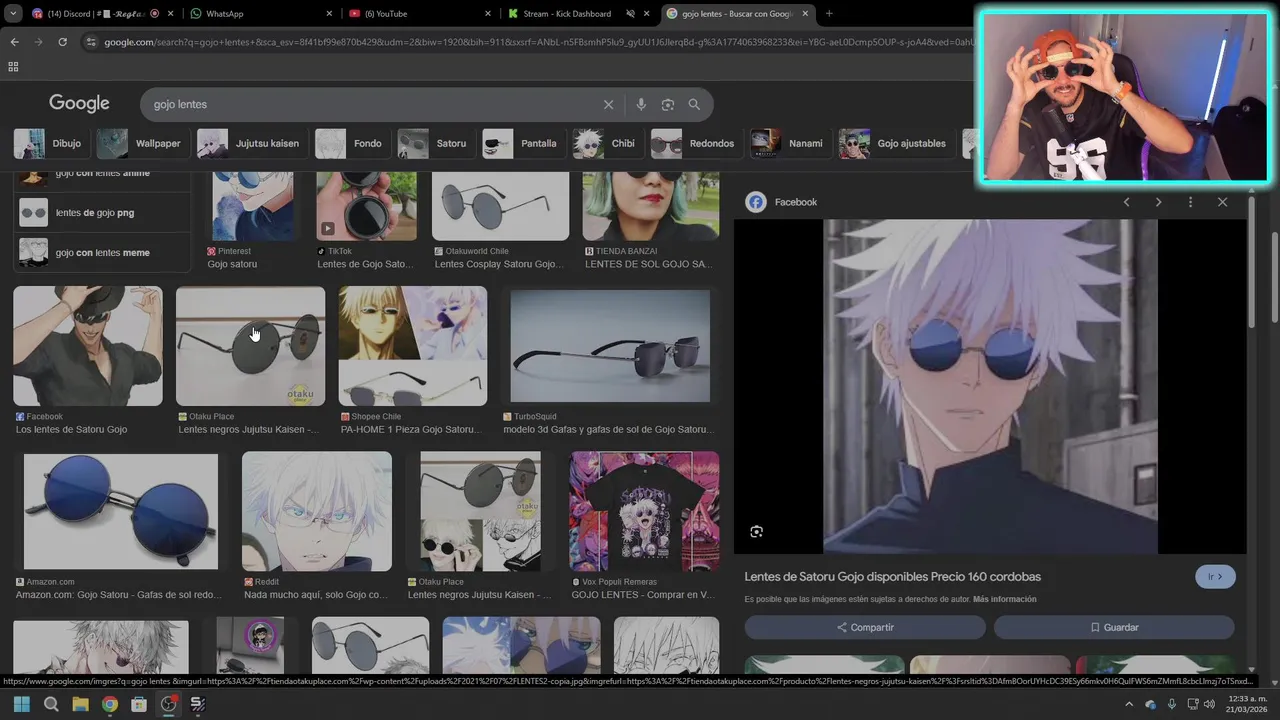The image size is (1280, 720).
Task: Choose suggestion lentes de gojo png
Action: pyautogui.click(x=102, y=212)
